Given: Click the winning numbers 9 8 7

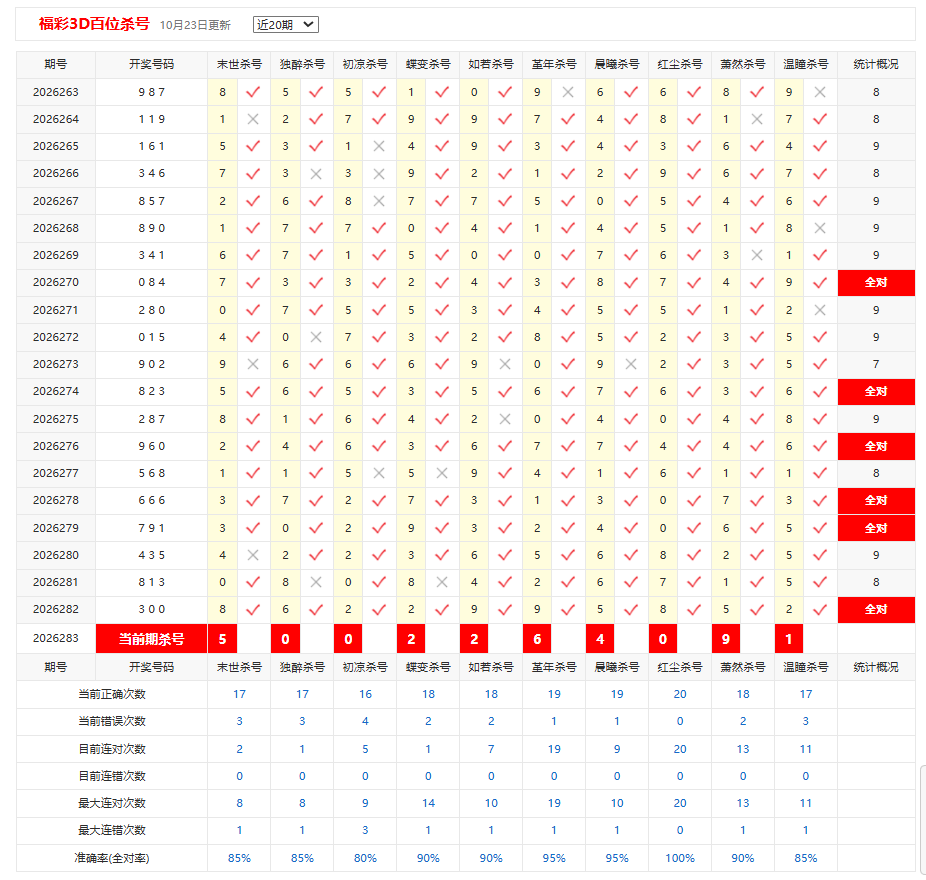Looking at the screenshot, I should (x=152, y=92).
